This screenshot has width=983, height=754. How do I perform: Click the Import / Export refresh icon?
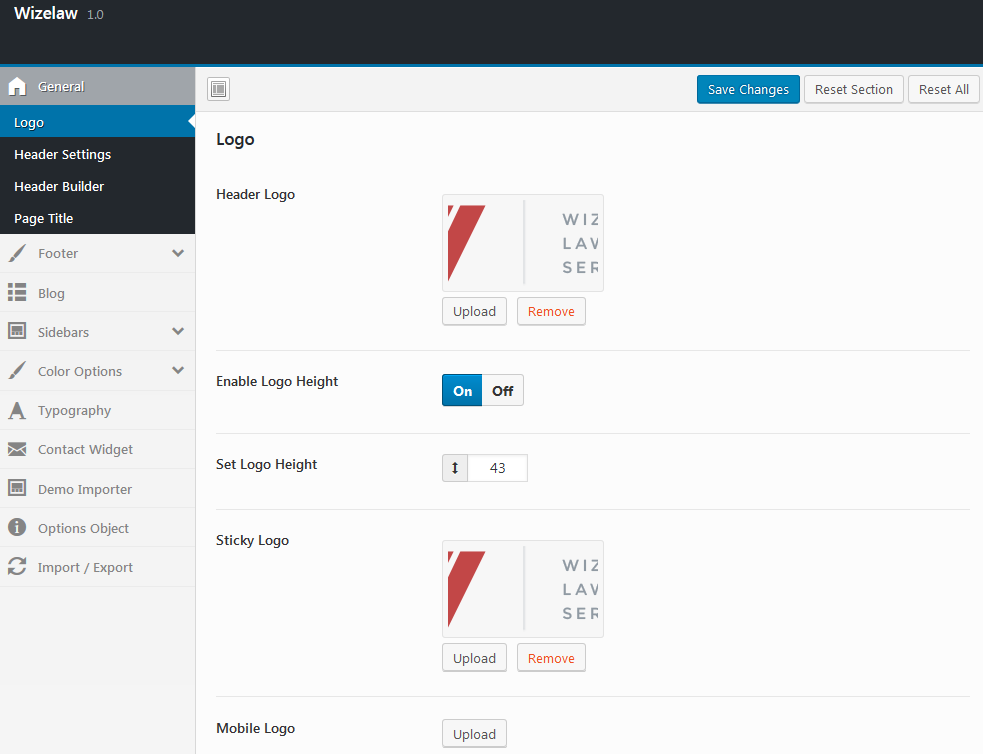tap(17, 567)
